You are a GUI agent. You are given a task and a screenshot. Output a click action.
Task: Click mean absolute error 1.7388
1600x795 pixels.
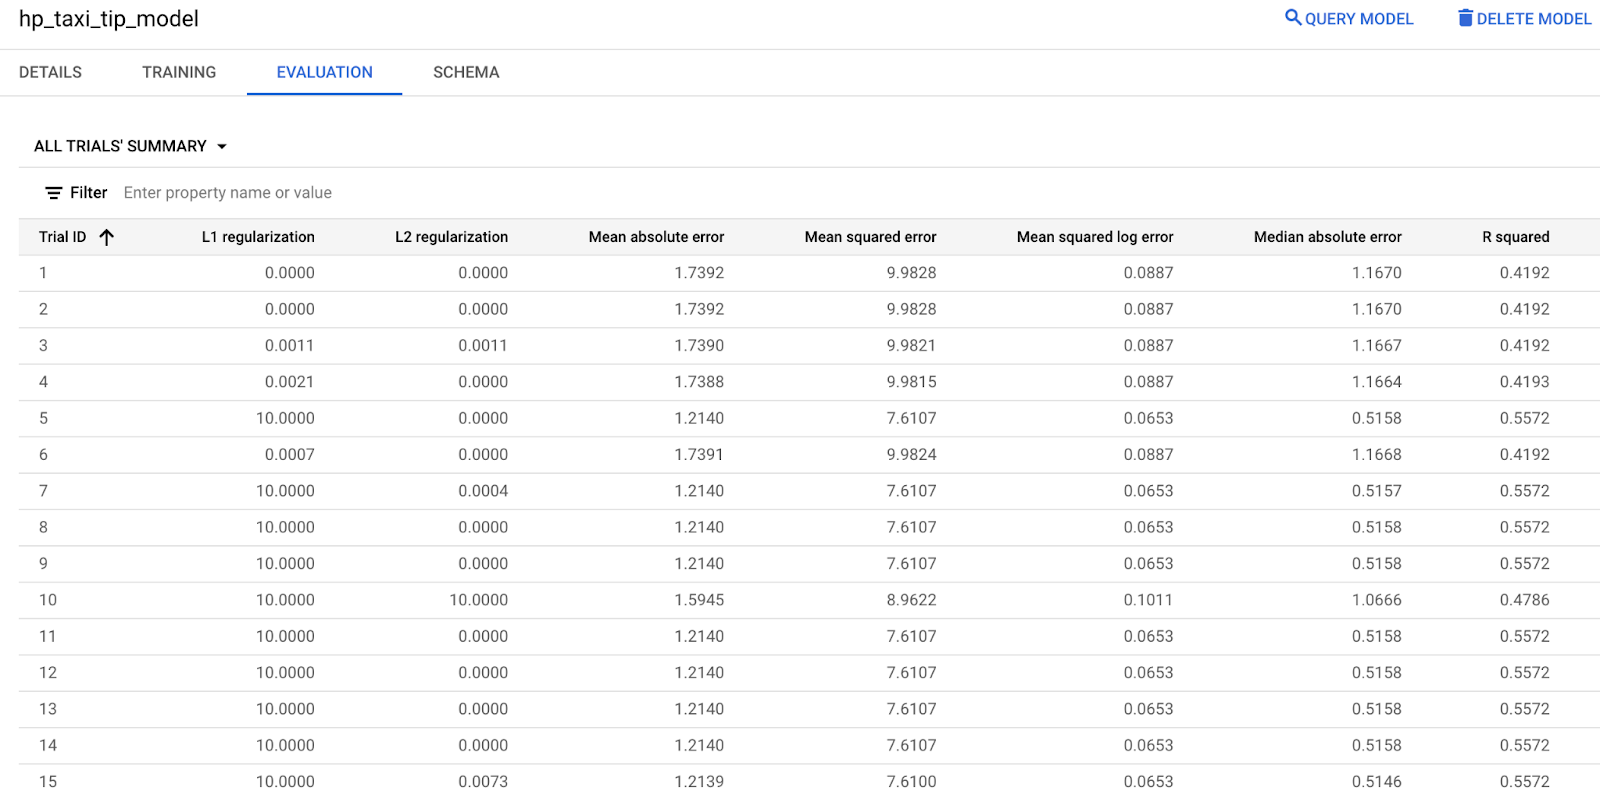[699, 382]
